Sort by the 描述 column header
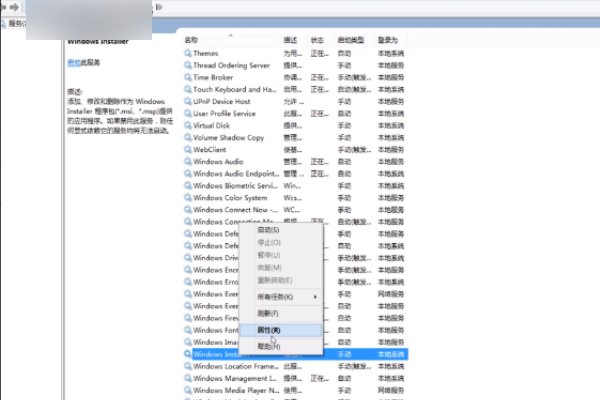Image resolution: width=600 pixels, height=400 pixels. point(290,40)
